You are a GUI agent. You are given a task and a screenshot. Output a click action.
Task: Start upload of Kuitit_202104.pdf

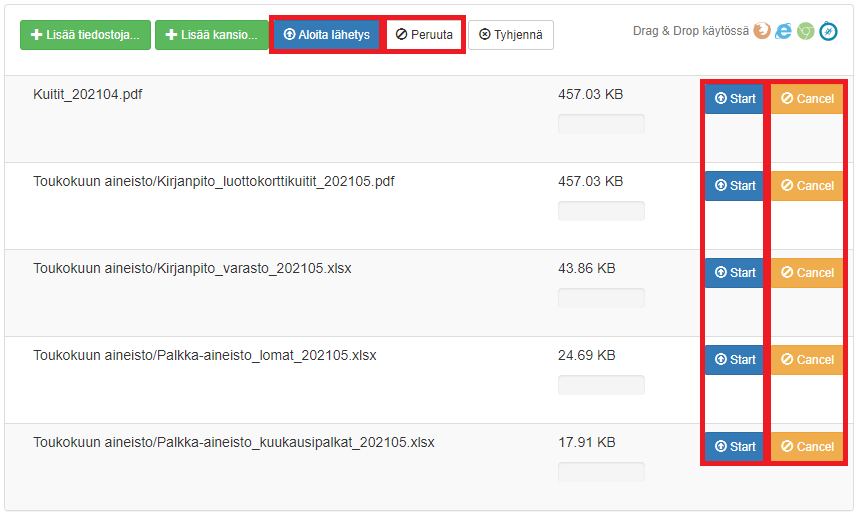pos(734,99)
